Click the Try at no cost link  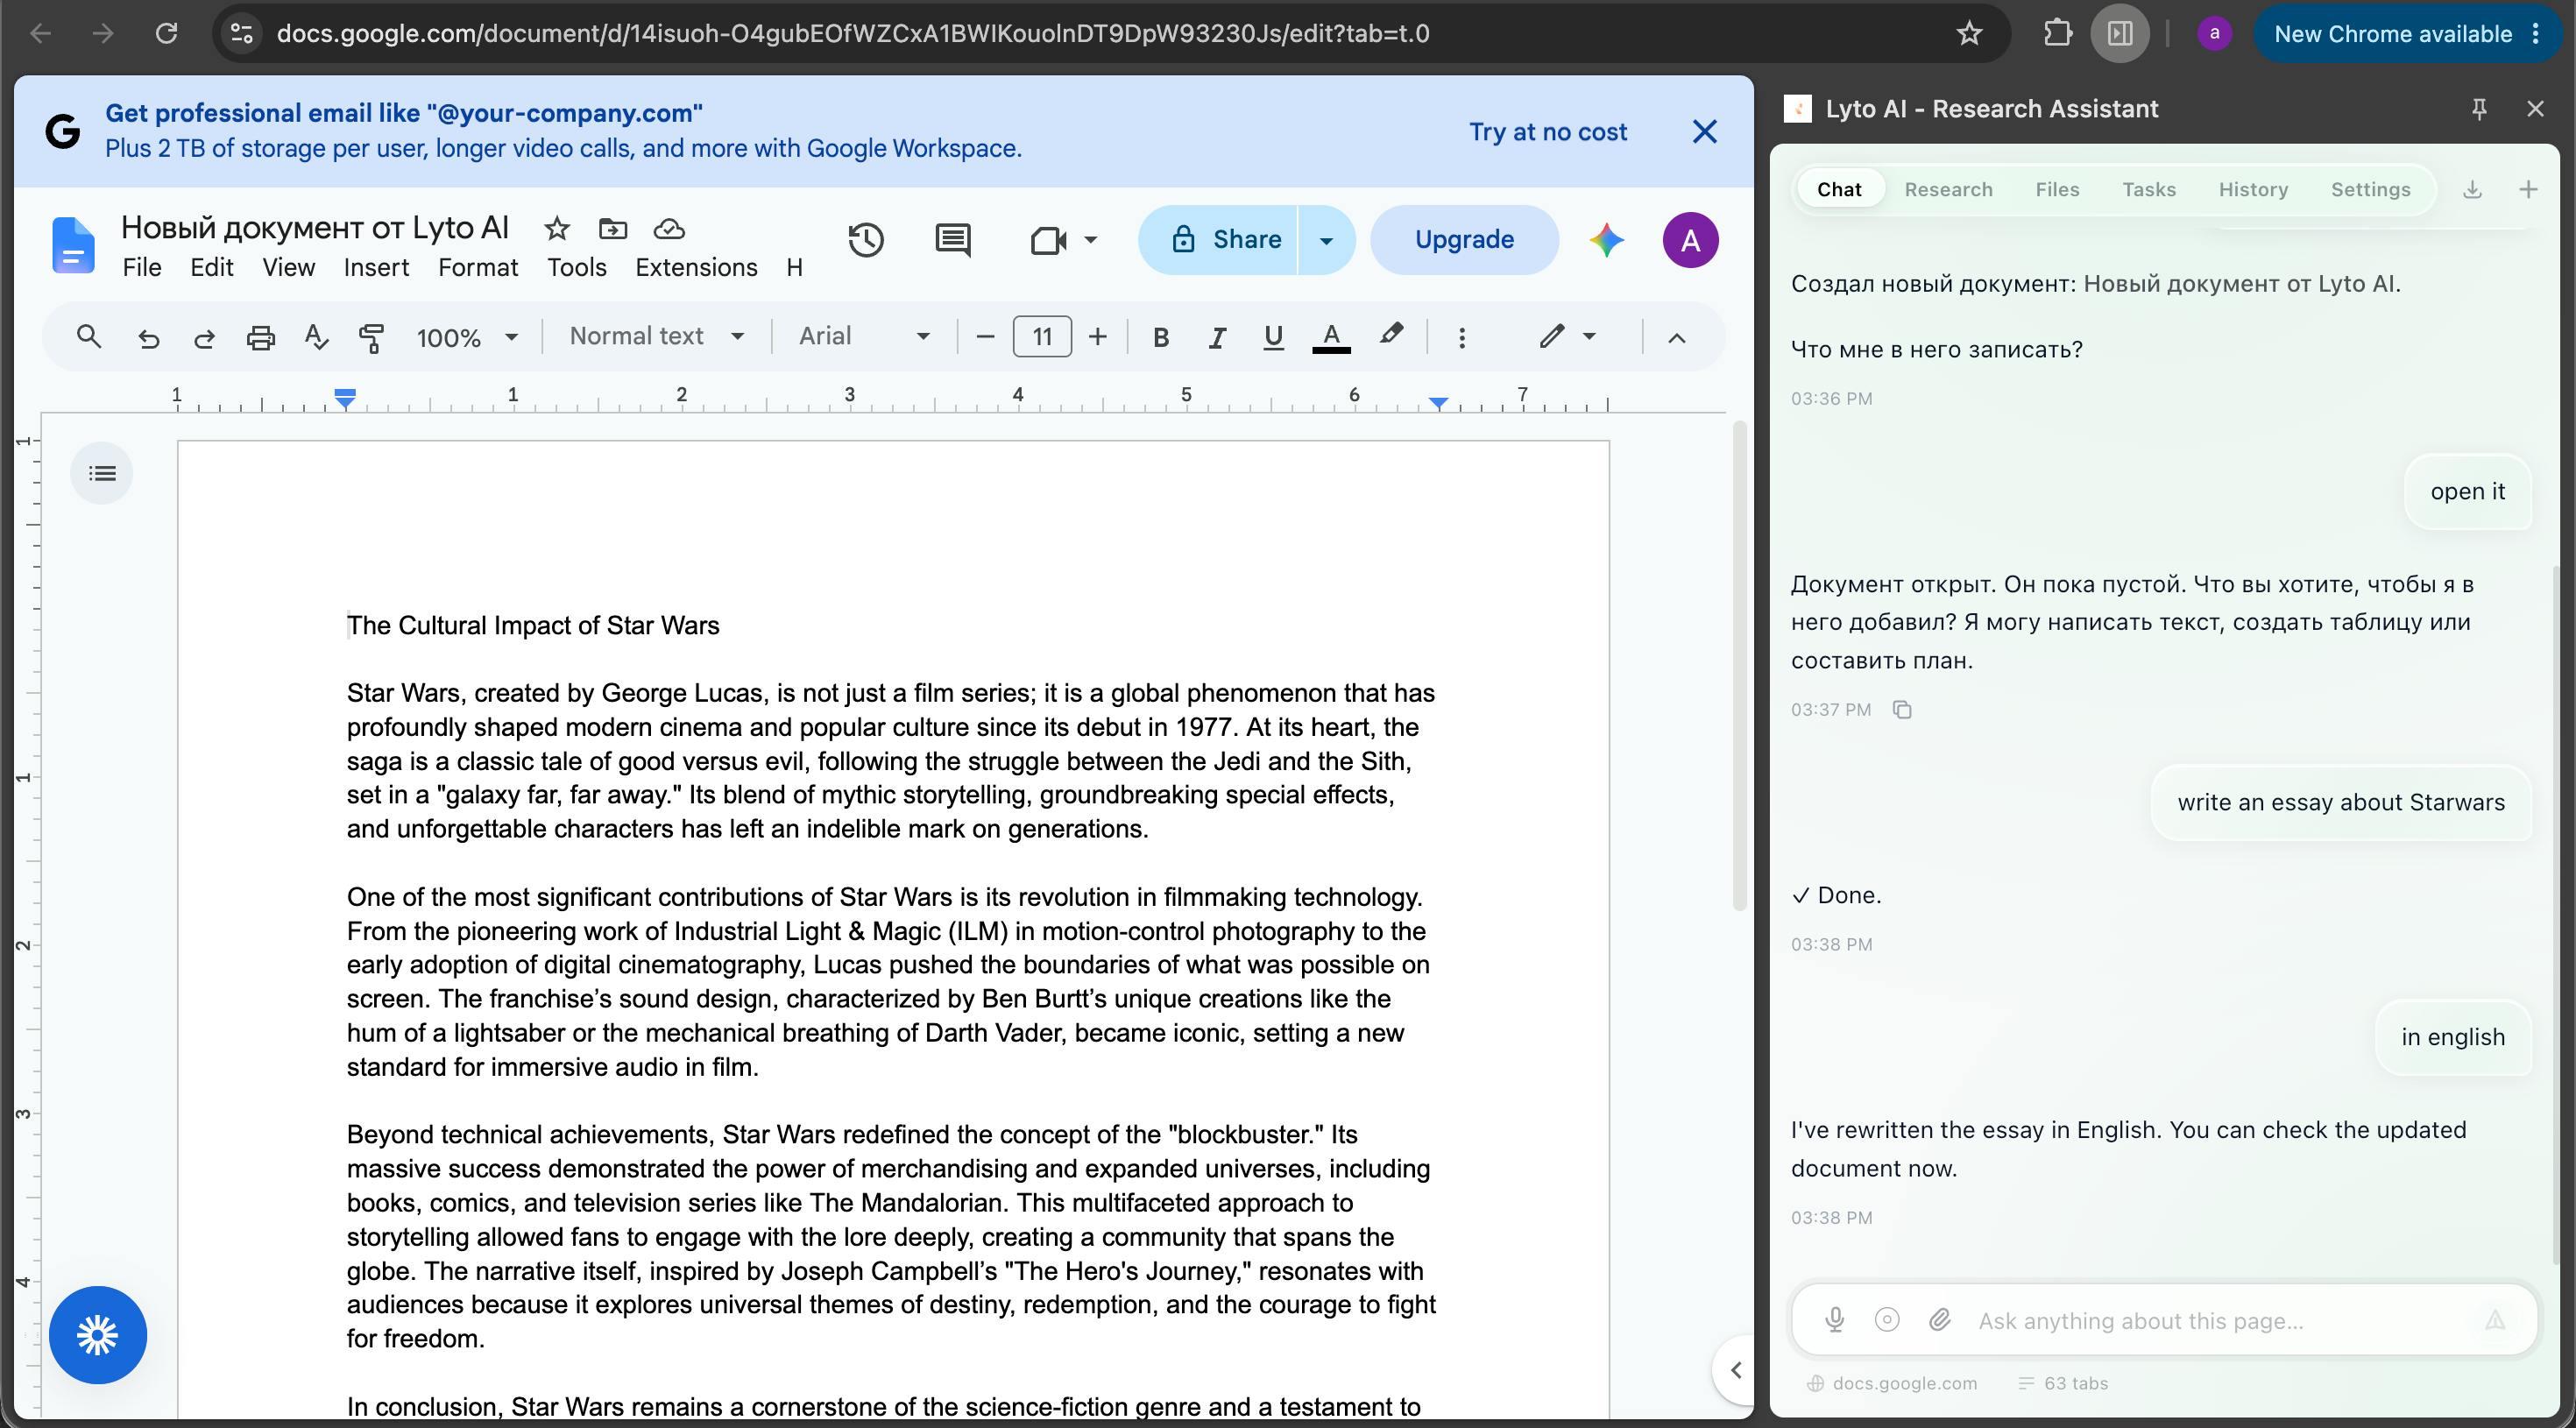point(1548,132)
